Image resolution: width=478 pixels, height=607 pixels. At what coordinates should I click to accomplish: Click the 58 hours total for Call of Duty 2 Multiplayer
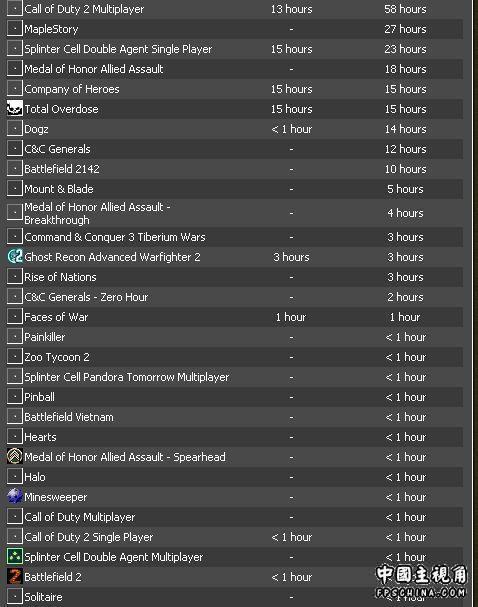(x=405, y=9)
